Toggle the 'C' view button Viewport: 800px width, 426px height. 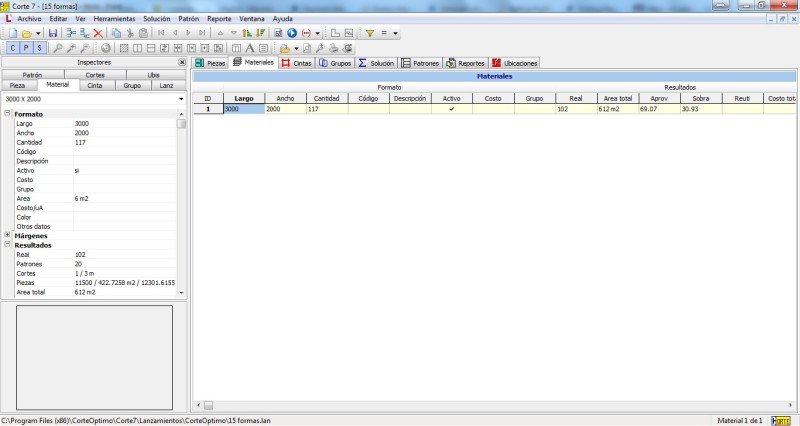(x=12, y=48)
